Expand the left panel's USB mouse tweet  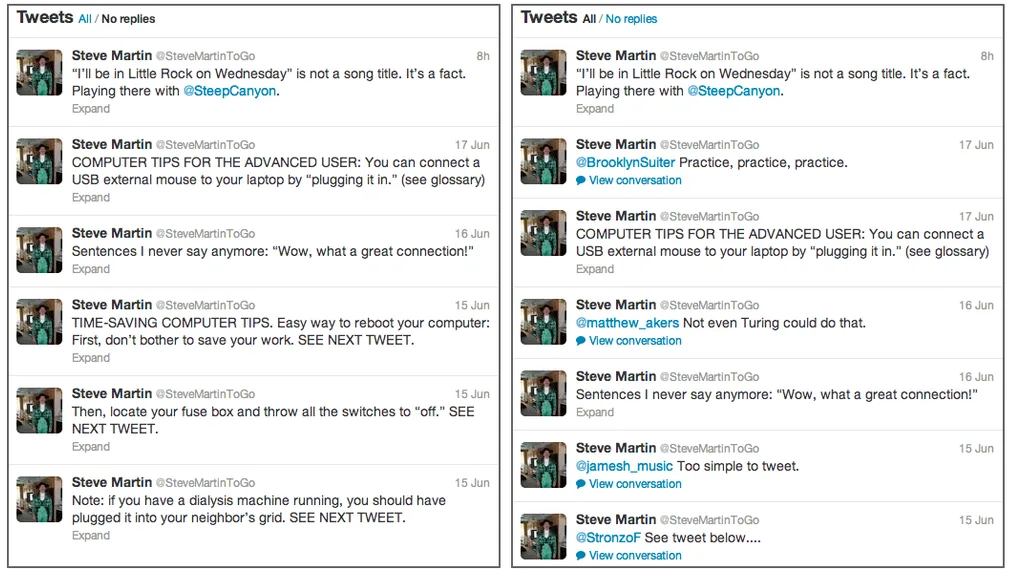point(91,198)
